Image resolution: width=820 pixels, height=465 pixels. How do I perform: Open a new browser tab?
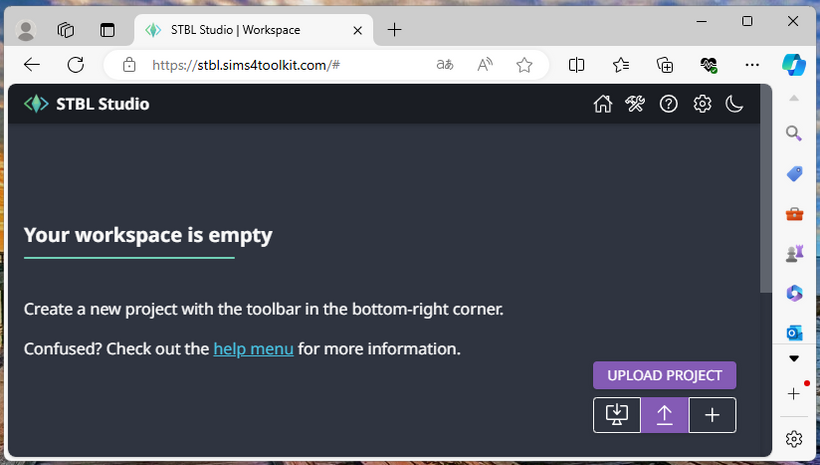(x=395, y=30)
